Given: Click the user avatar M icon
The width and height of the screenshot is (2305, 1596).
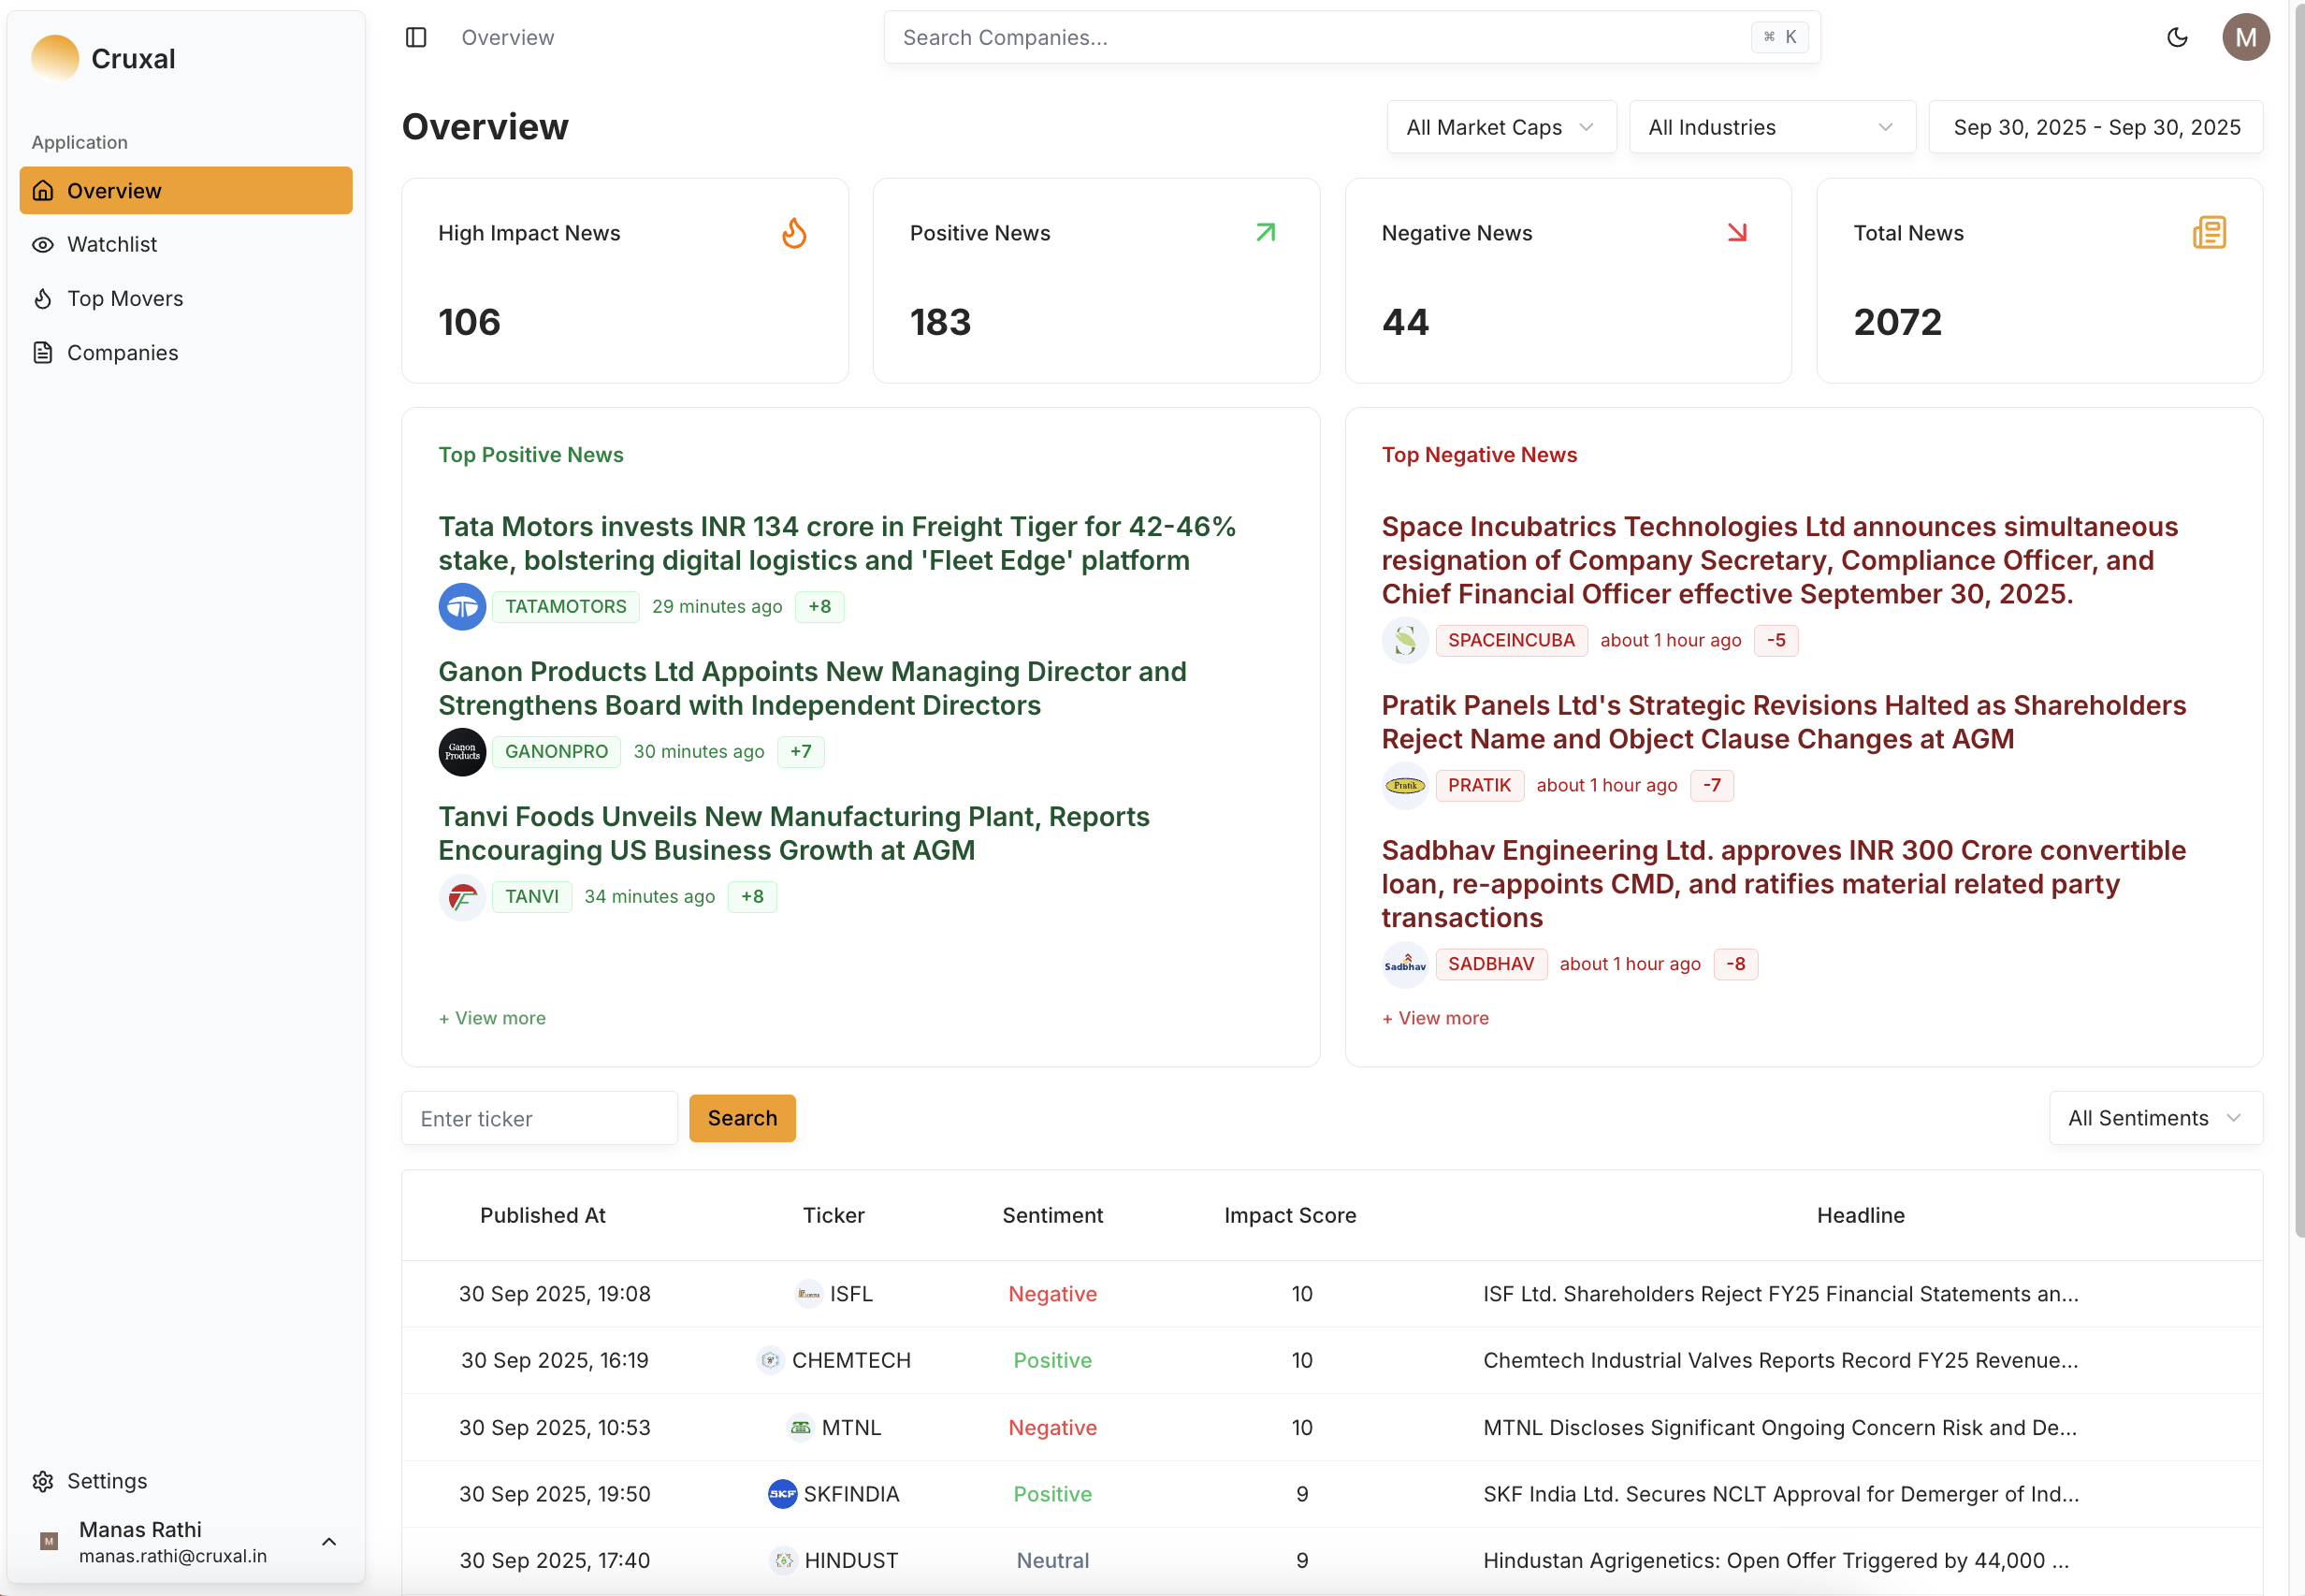Looking at the screenshot, I should point(2245,37).
